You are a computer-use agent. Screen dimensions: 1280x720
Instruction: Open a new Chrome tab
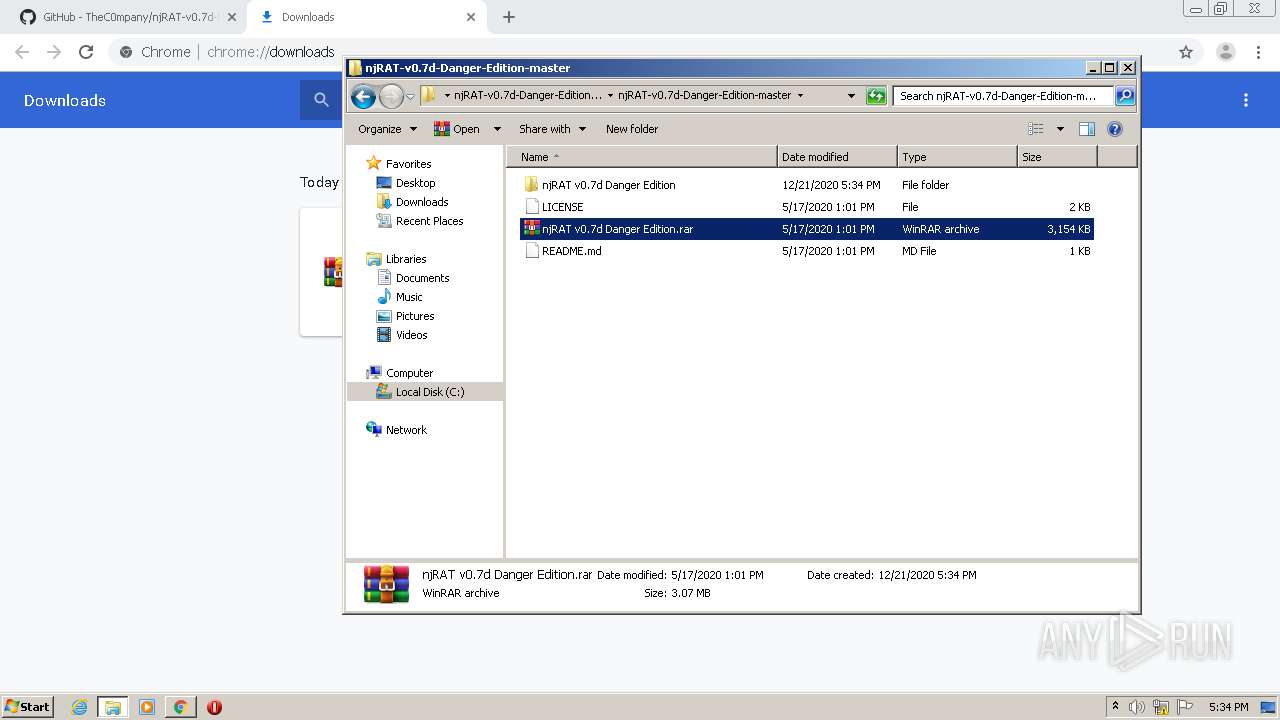coord(509,17)
